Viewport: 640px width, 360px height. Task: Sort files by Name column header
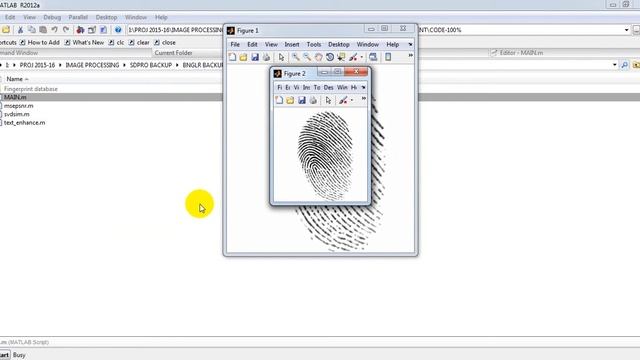[x=18, y=79]
